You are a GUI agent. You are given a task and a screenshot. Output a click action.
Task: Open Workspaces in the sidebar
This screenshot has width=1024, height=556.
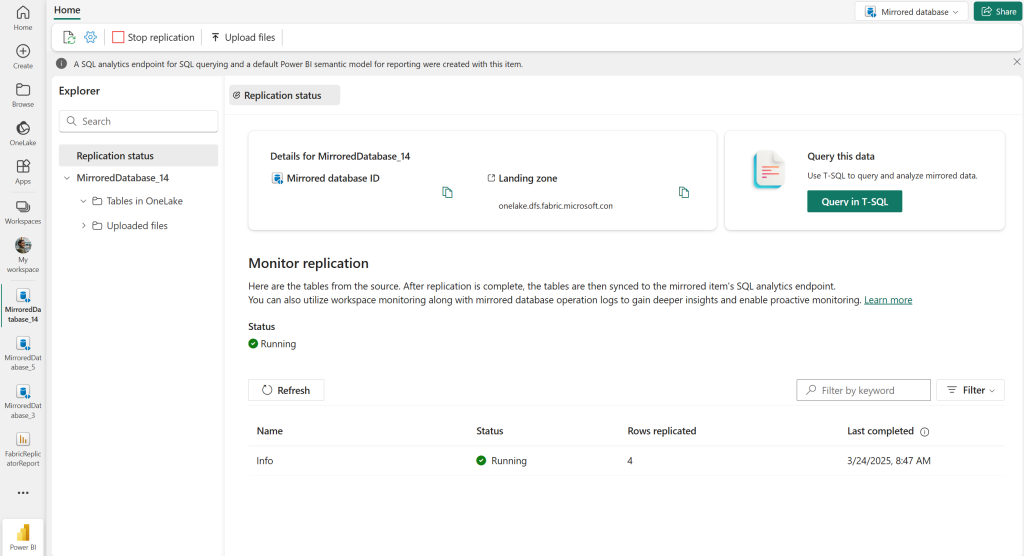point(23,212)
